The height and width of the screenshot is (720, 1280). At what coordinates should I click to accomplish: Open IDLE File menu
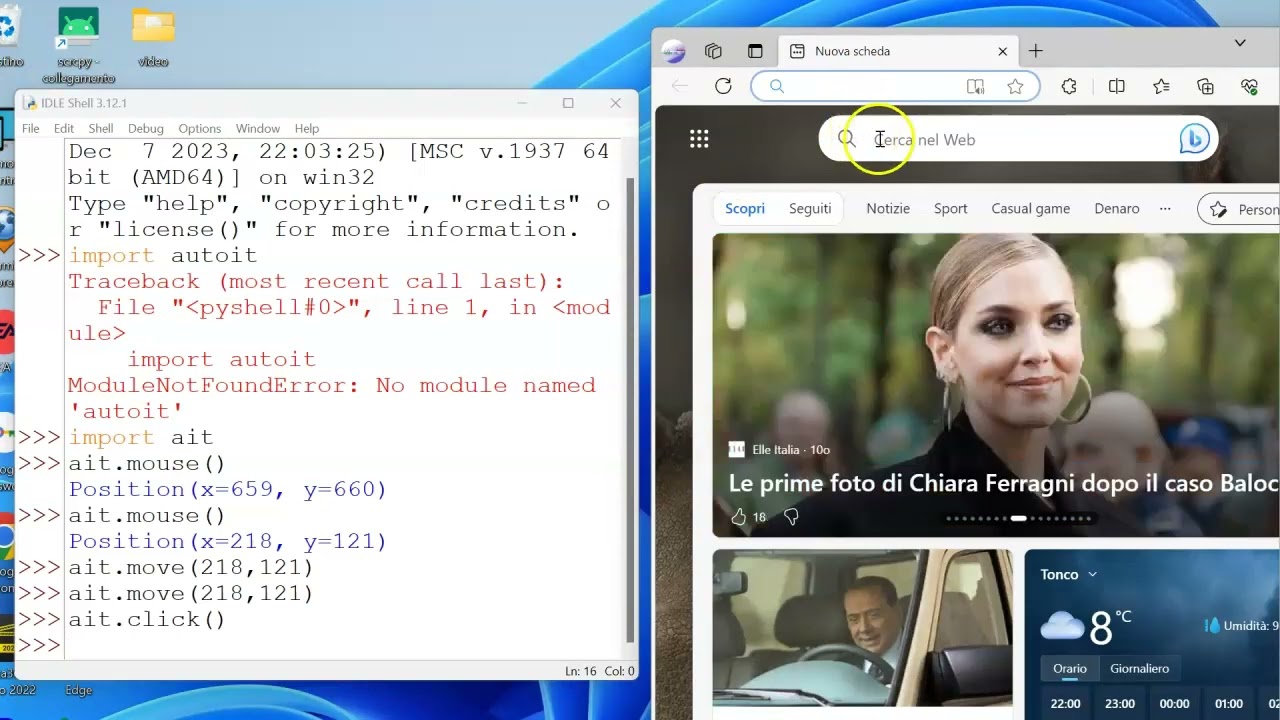pyautogui.click(x=31, y=128)
